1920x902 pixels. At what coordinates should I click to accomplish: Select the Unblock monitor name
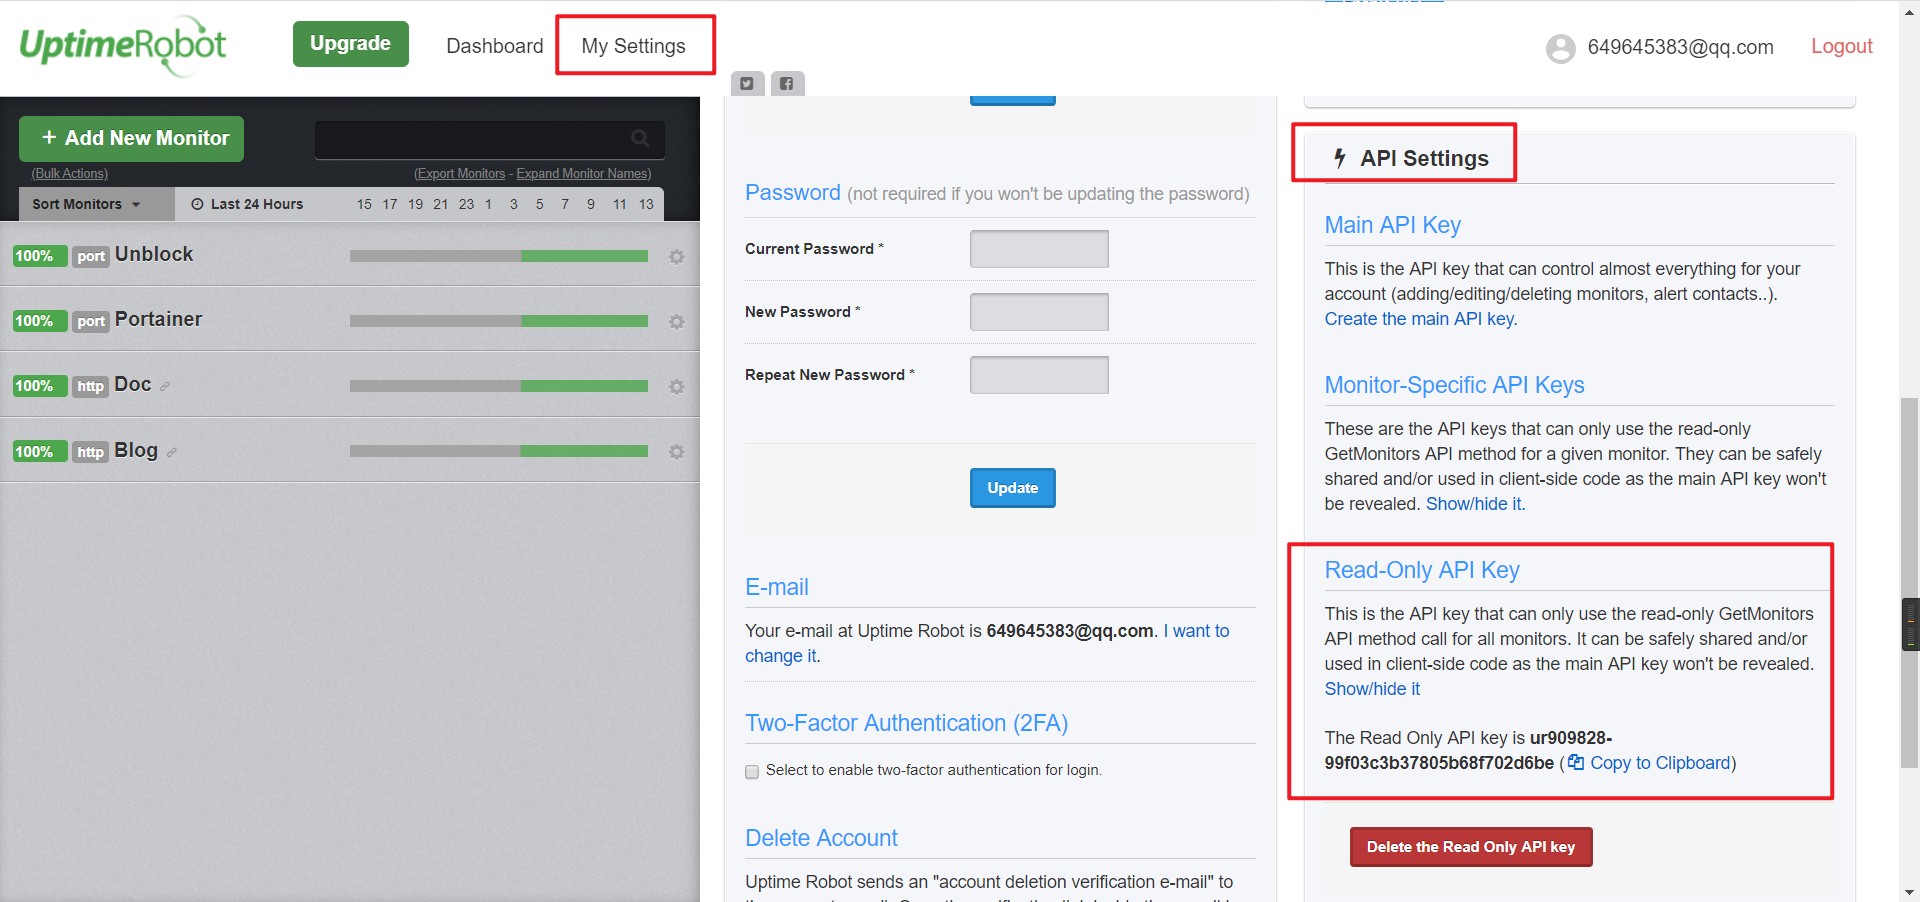coord(154,254)
